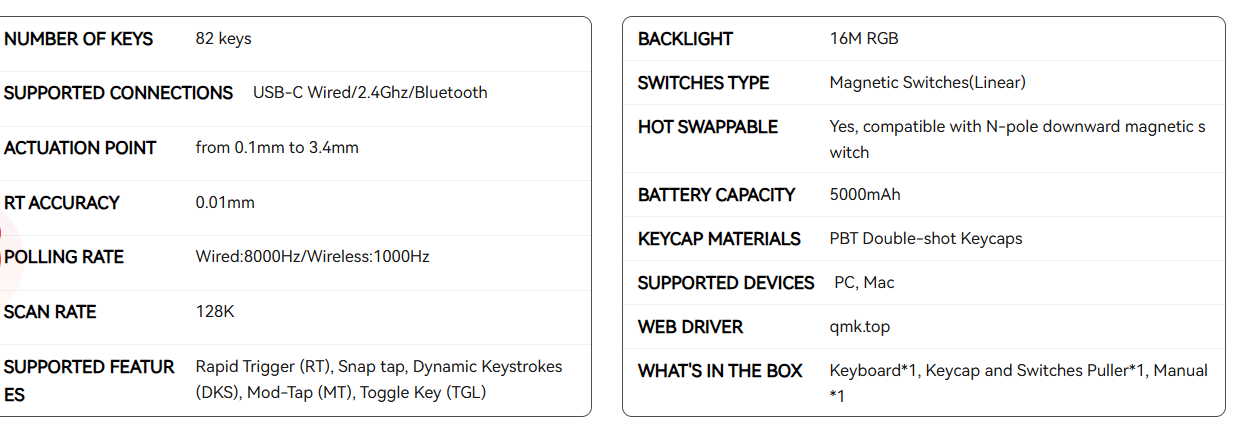This screenshot has height=422, width=1236.
Task: Click the RT ACCURACY label
Action: pos(62,203)
